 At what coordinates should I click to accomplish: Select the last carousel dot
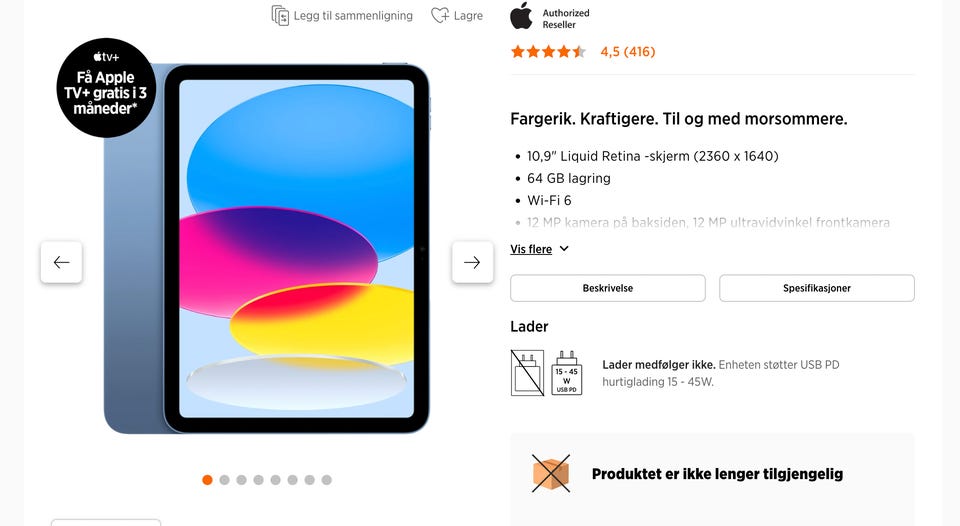(x=327, y=480)
